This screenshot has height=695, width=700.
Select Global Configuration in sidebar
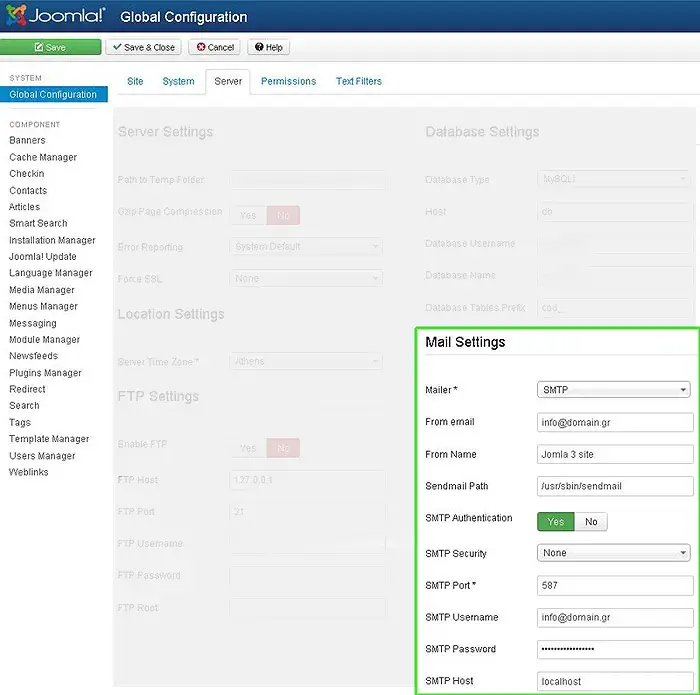54,94
